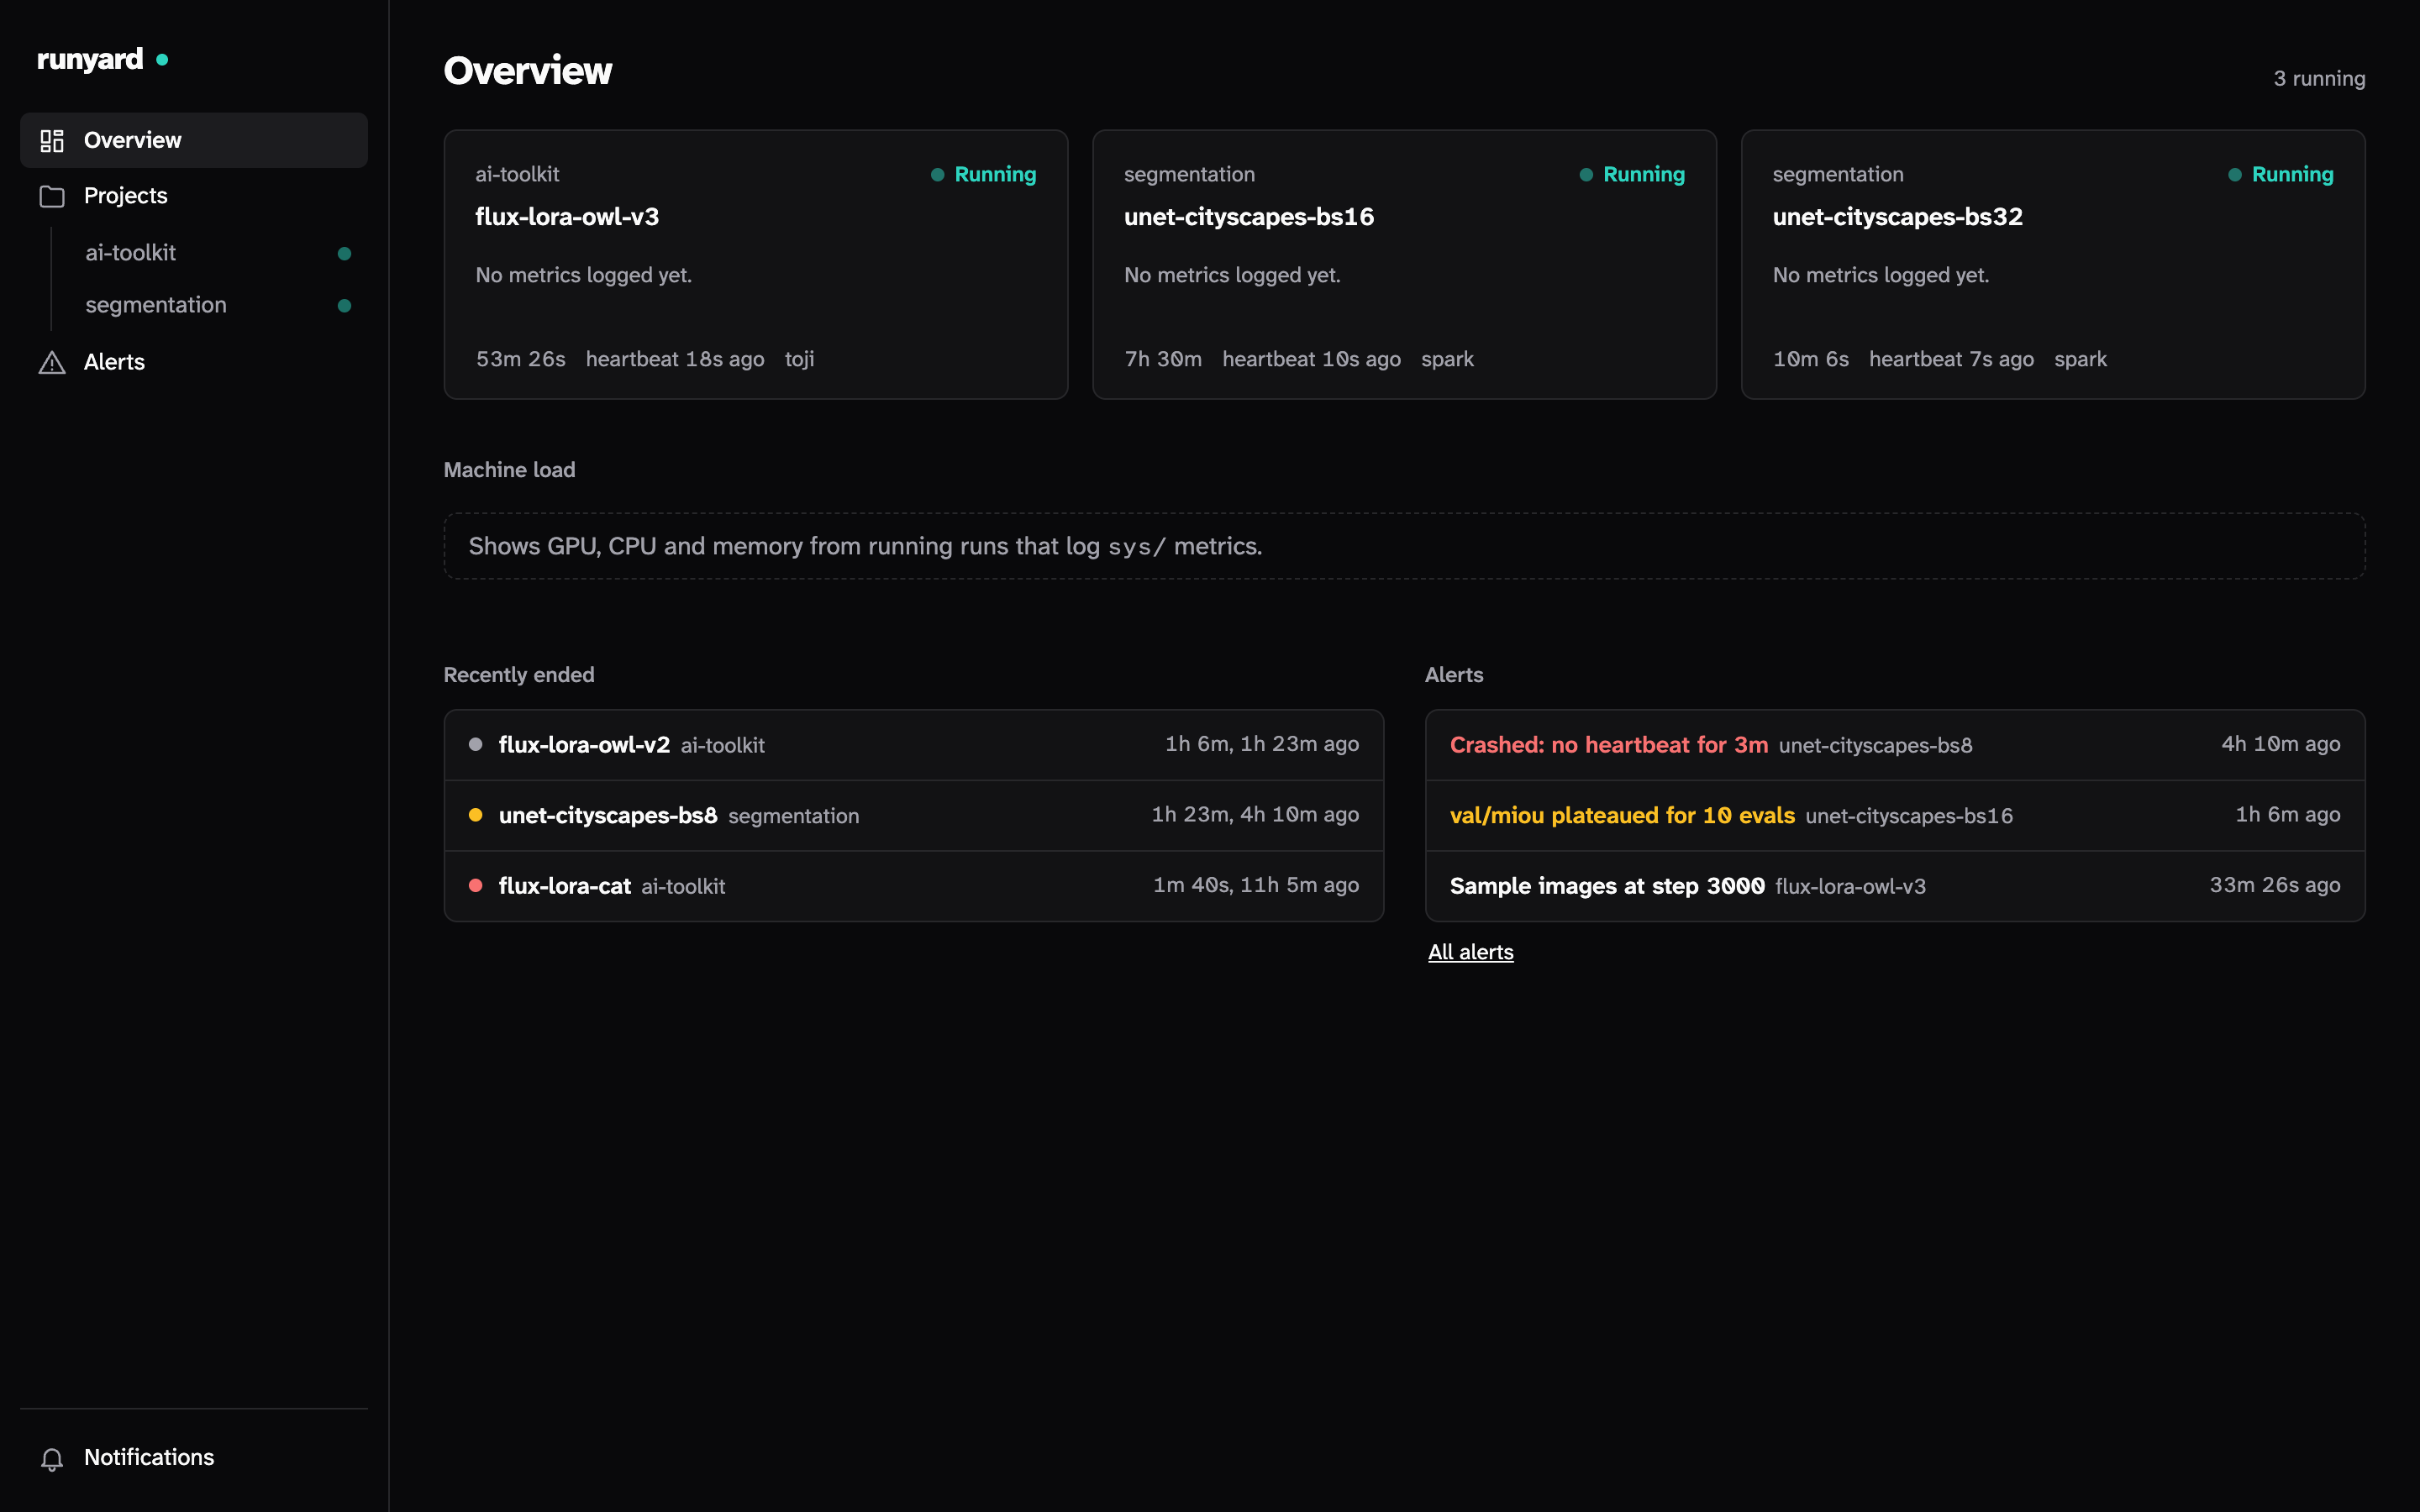Open Projects in the sidebar
The height and width of the screenshot is (1512, 2420).
point(194,196)
